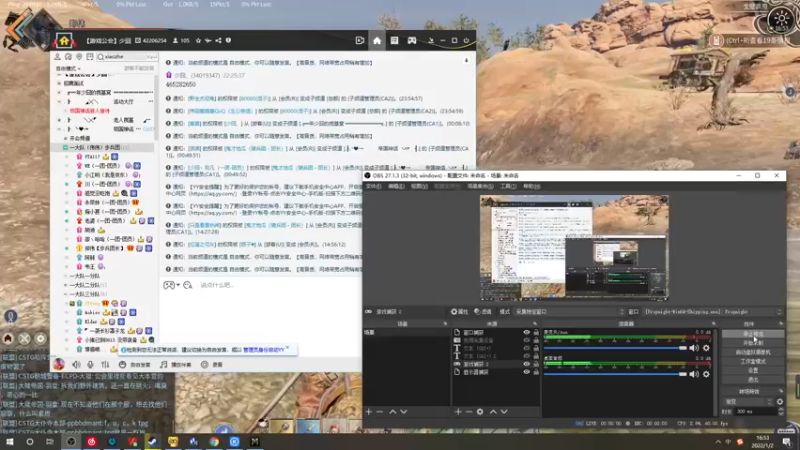
Task: Open the 模式 capture mode dropdown in OBS
Action: click(x=569, y=312)
